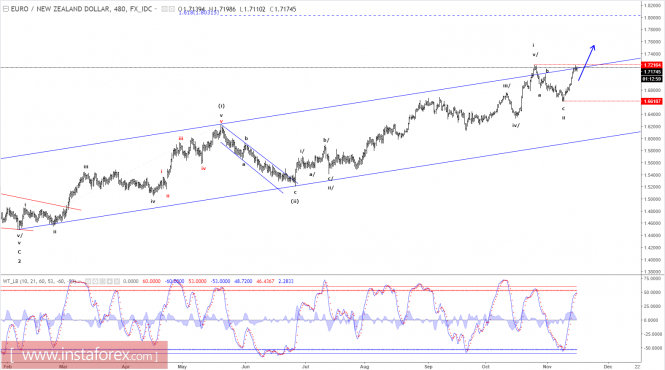Click the third WT_LB legend icon
The image size is (665, 370).
tap(103, 281)
